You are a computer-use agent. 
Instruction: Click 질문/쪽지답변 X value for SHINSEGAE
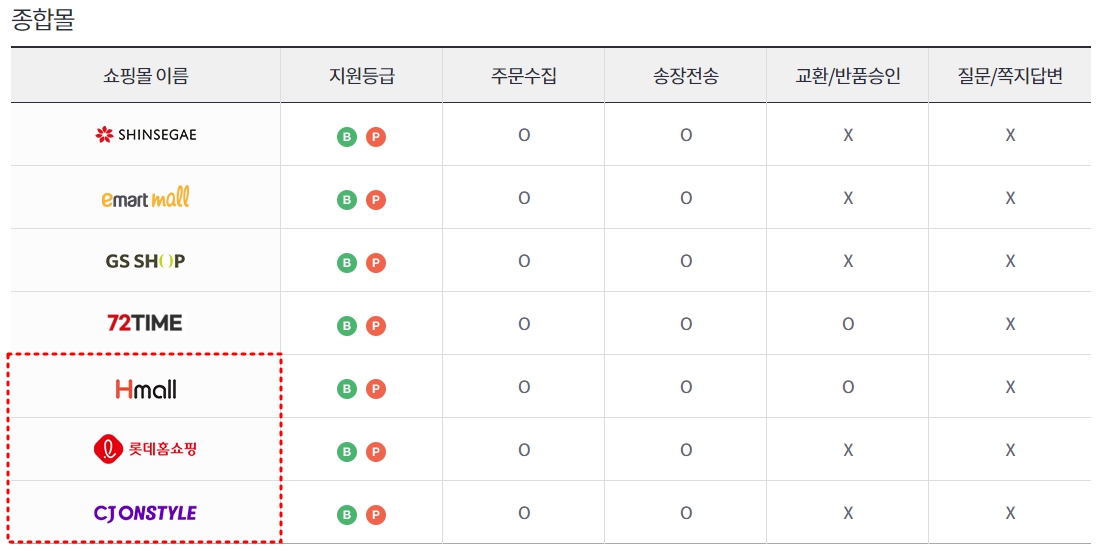pos(1010,135)
